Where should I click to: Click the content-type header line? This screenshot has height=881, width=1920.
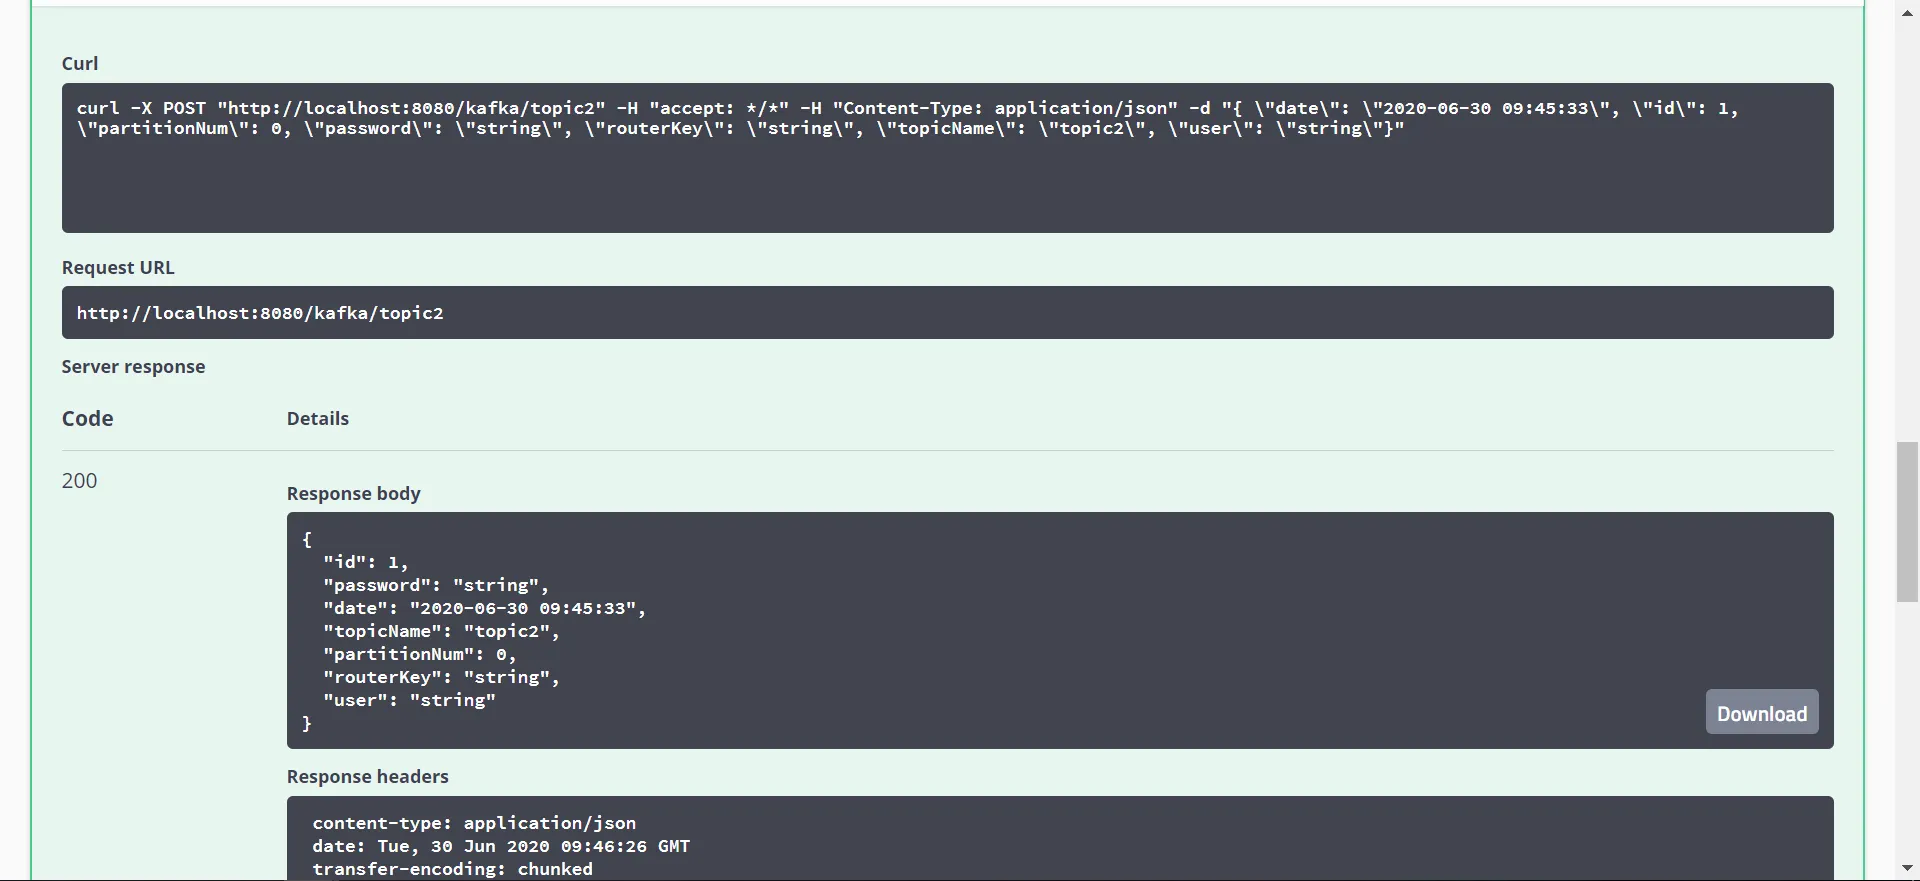(474, 823)
